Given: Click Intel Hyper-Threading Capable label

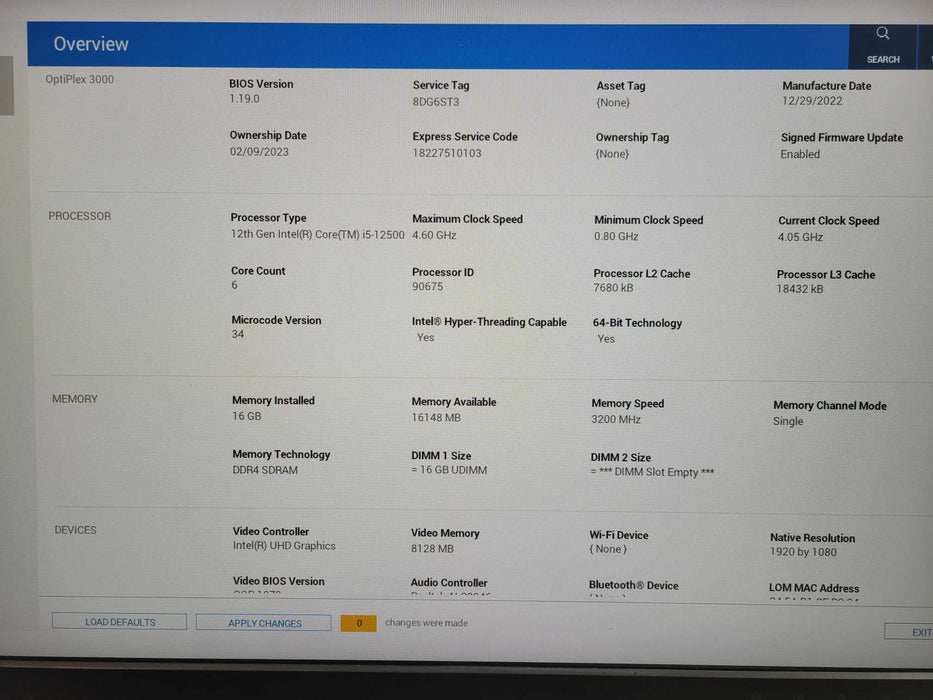Looking at the screenshot, I should [x=489, y=322].
